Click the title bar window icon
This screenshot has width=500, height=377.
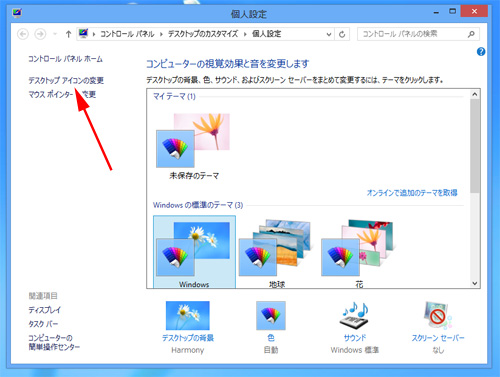point(17,13)
